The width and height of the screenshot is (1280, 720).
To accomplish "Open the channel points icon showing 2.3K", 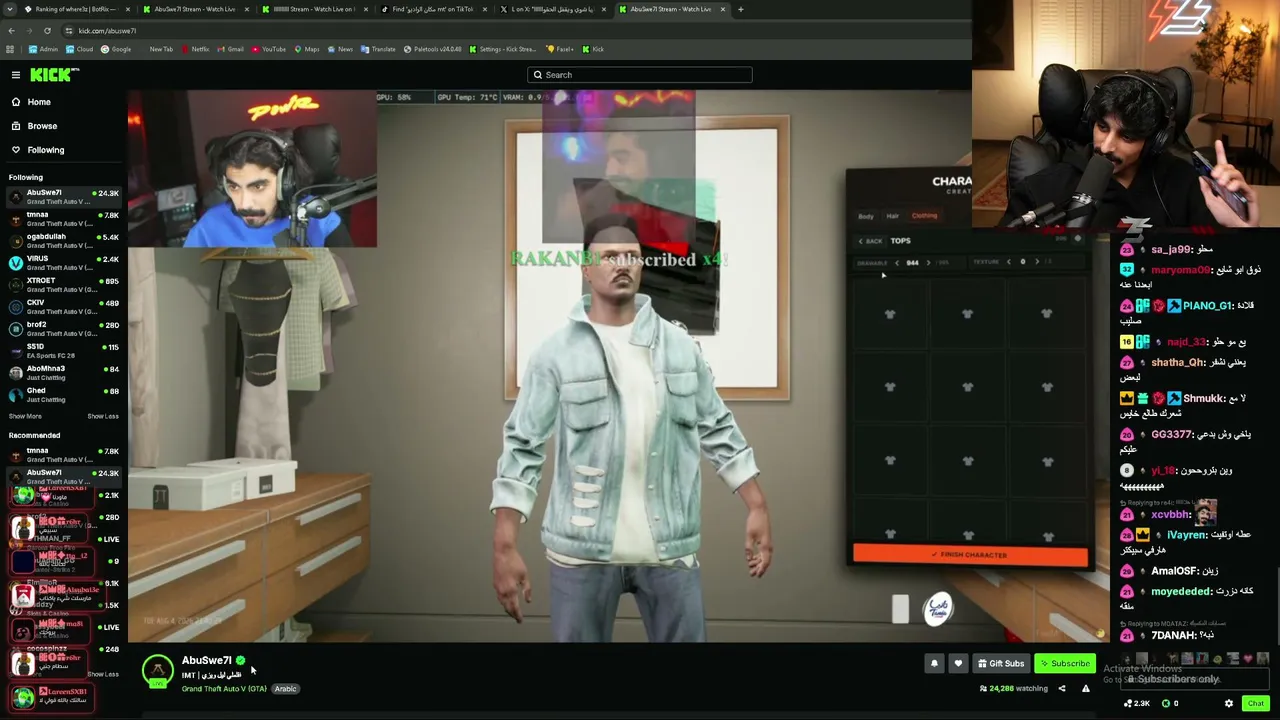I will pyautogui.click(x=1137, y=704).
